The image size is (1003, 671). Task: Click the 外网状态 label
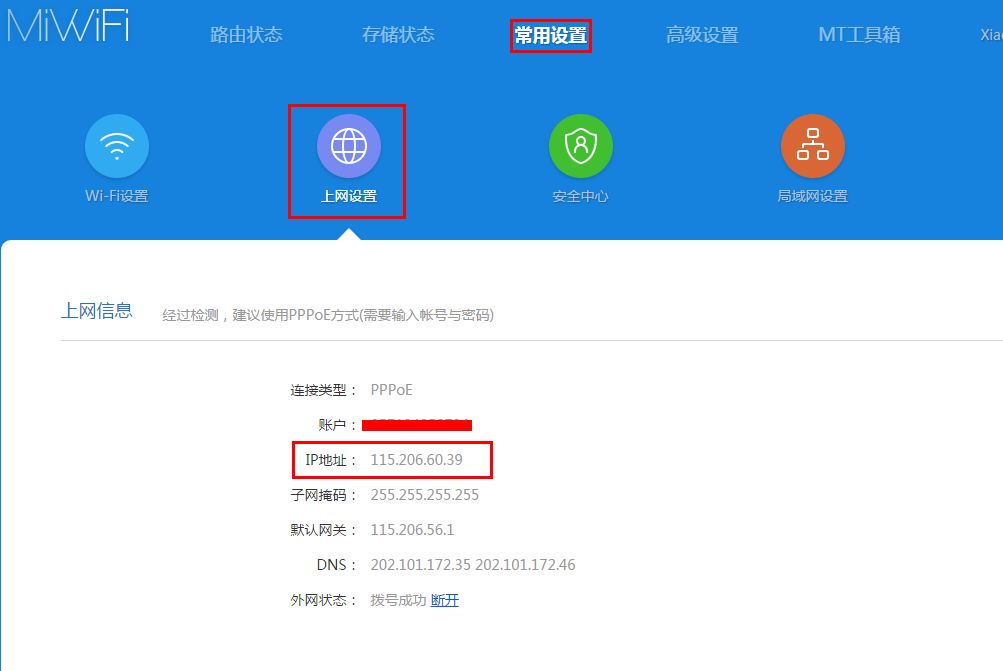point(323,600)
